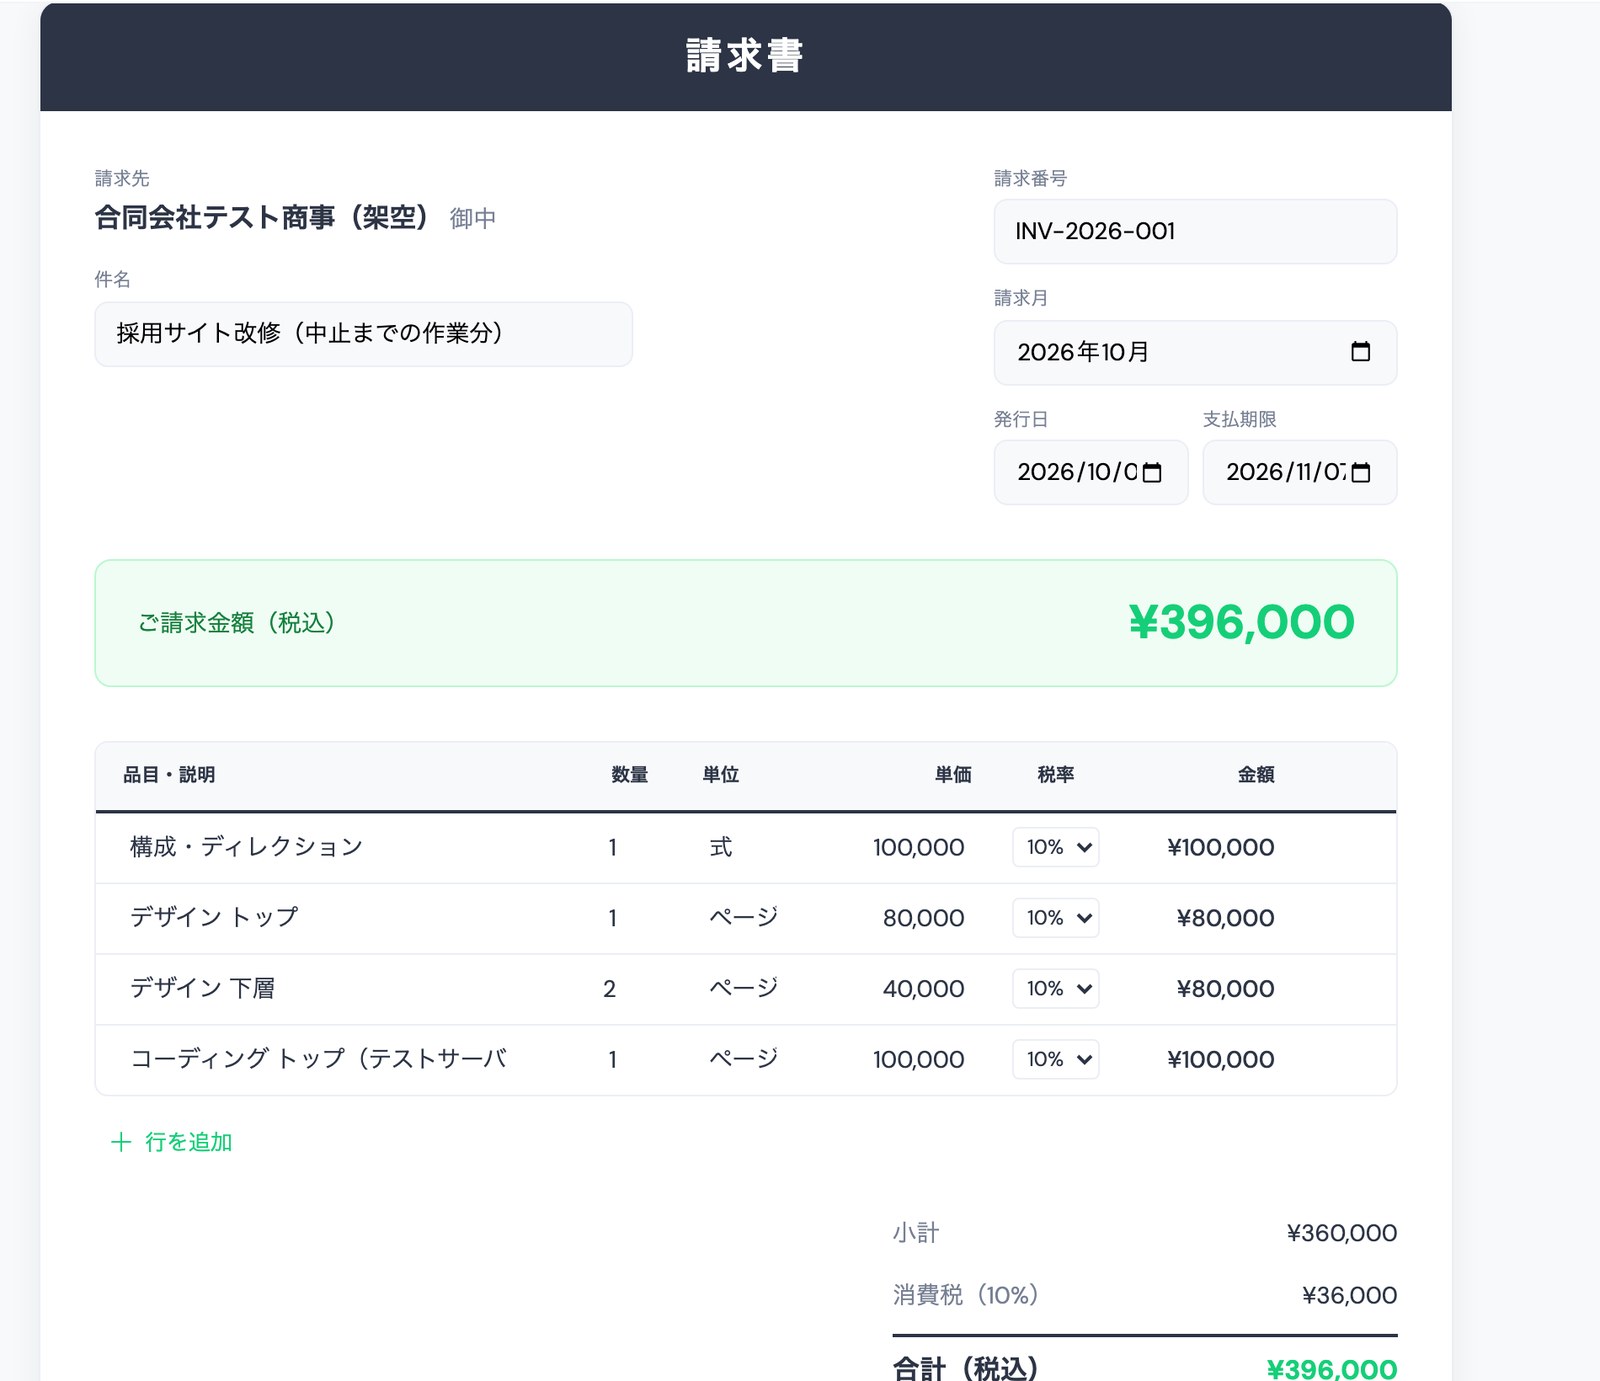Click the 請求月 field showing 2026年10月
The width and height of the screenshot is (1600, 1381).
1195,352
